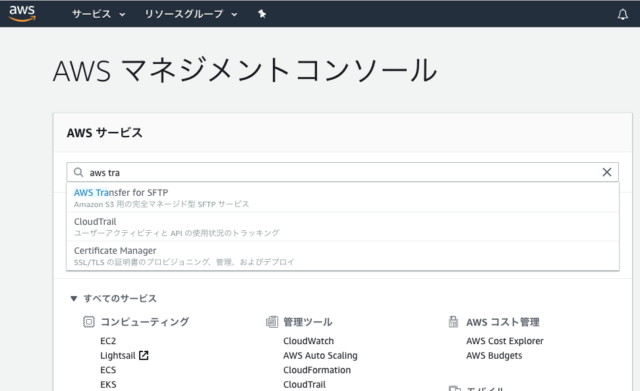The height and width of the screenshot is (391, 640).
Task: Select AWS Transfer for SFTP suggestion
Action: coord(342,198)
